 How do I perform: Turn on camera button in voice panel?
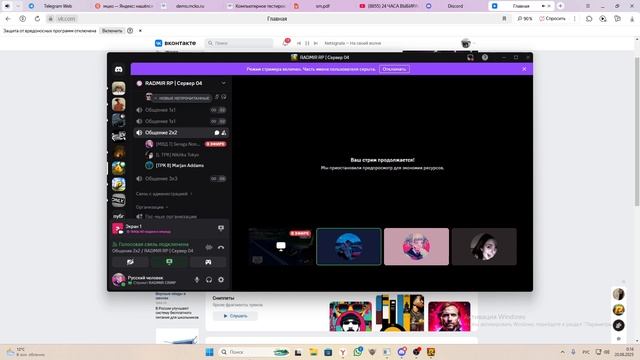[130, 262]
